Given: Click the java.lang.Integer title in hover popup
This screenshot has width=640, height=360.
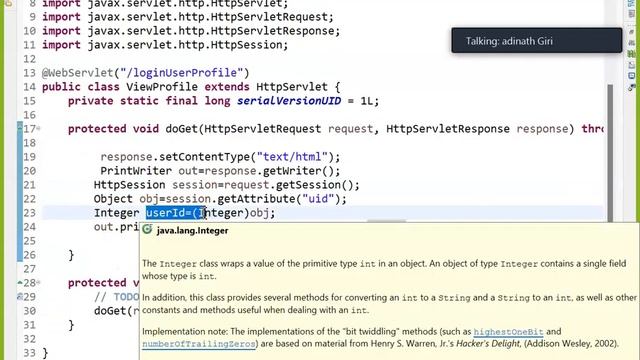Looking at the screenshot, I should [x=192, y=231].
